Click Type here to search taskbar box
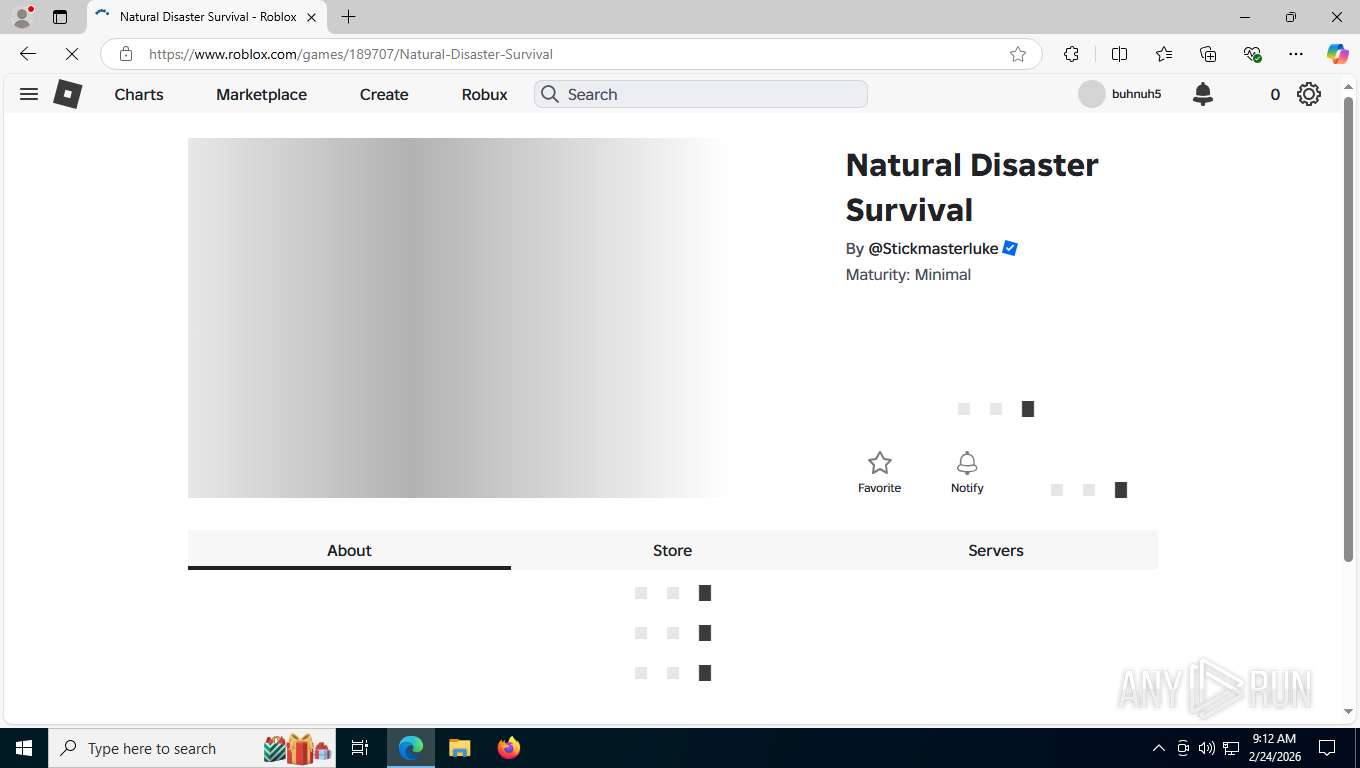This screenshot has width=1360, height=768. [x=193, y=748]
